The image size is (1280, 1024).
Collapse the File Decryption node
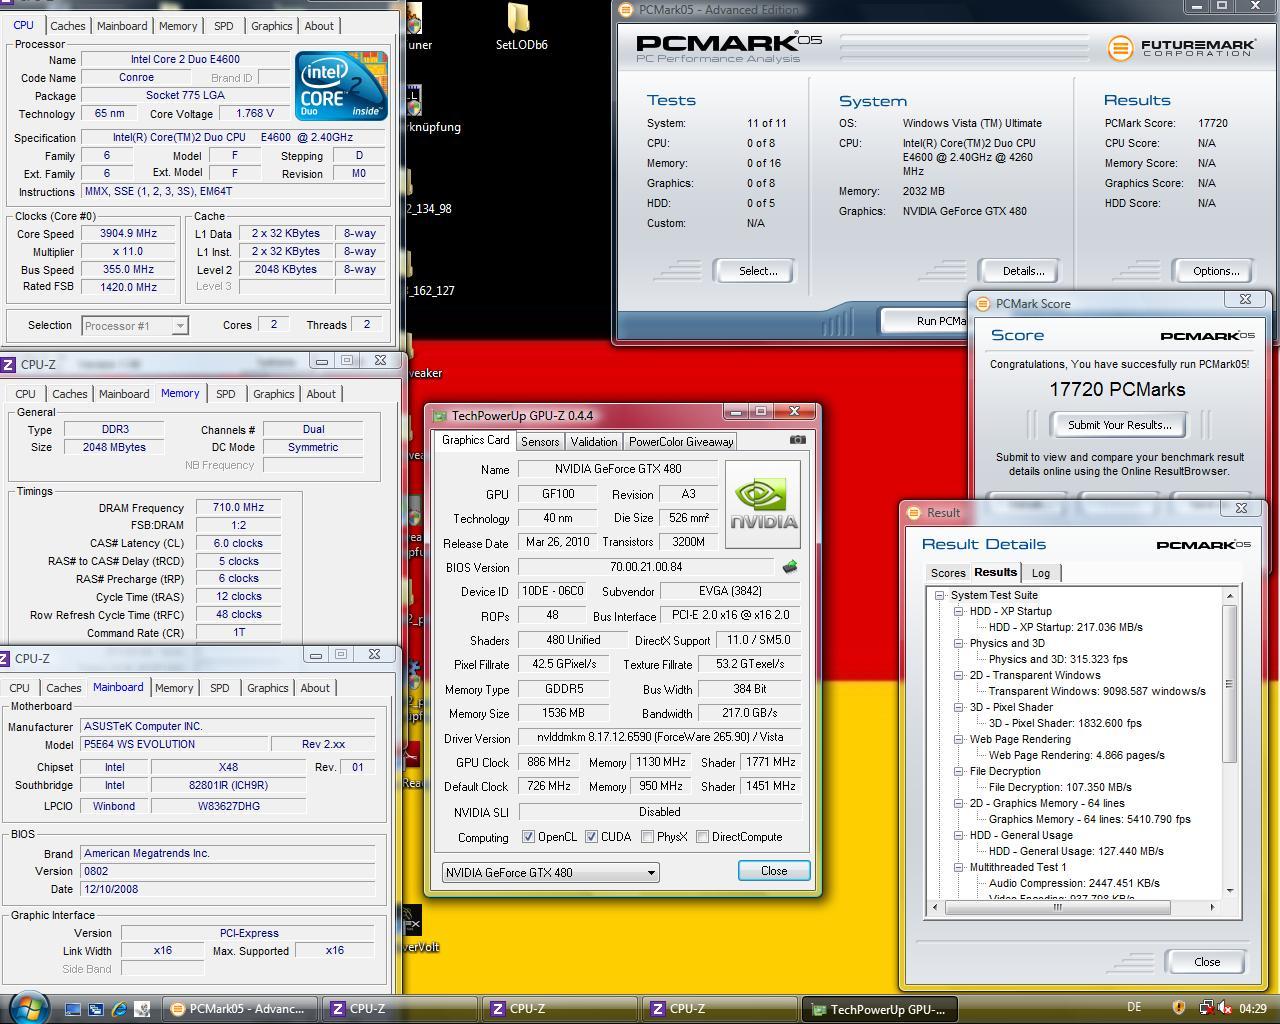958,771
